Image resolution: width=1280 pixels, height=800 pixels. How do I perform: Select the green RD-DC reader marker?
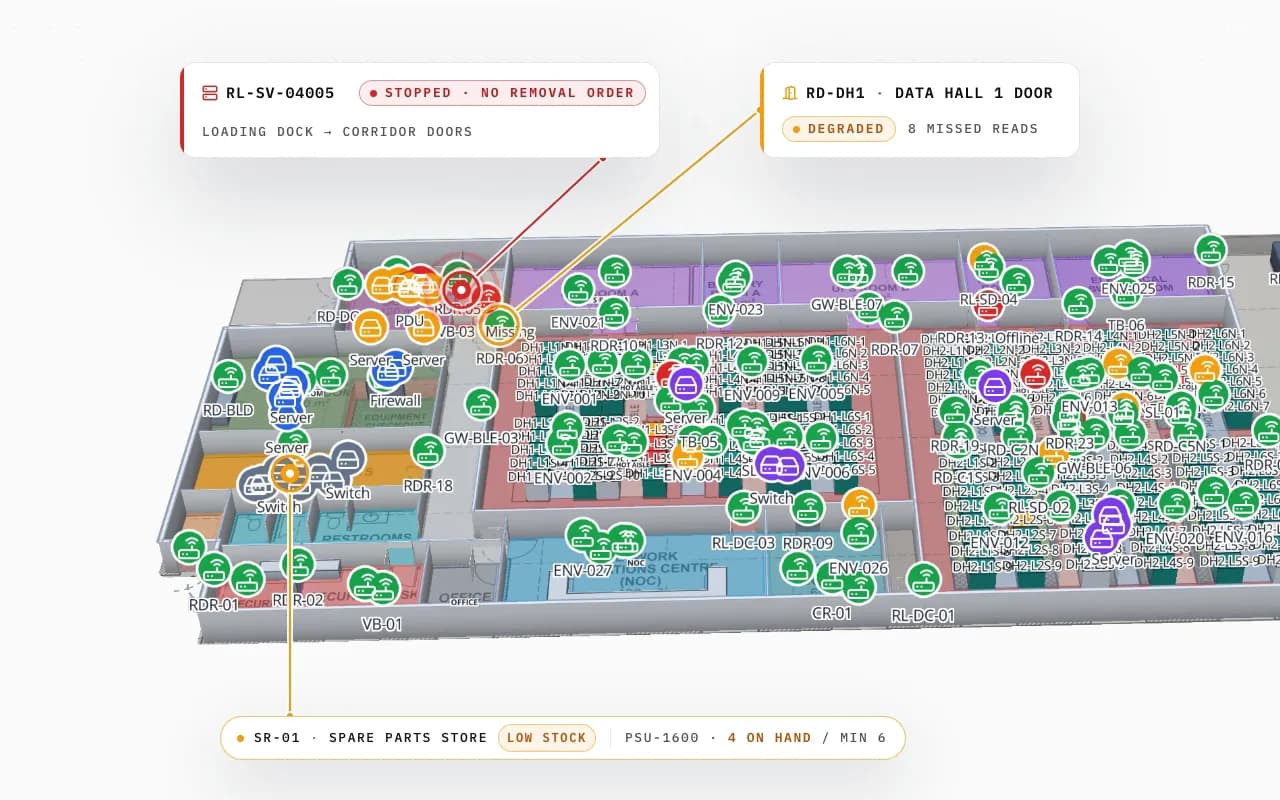click(347, 284)
